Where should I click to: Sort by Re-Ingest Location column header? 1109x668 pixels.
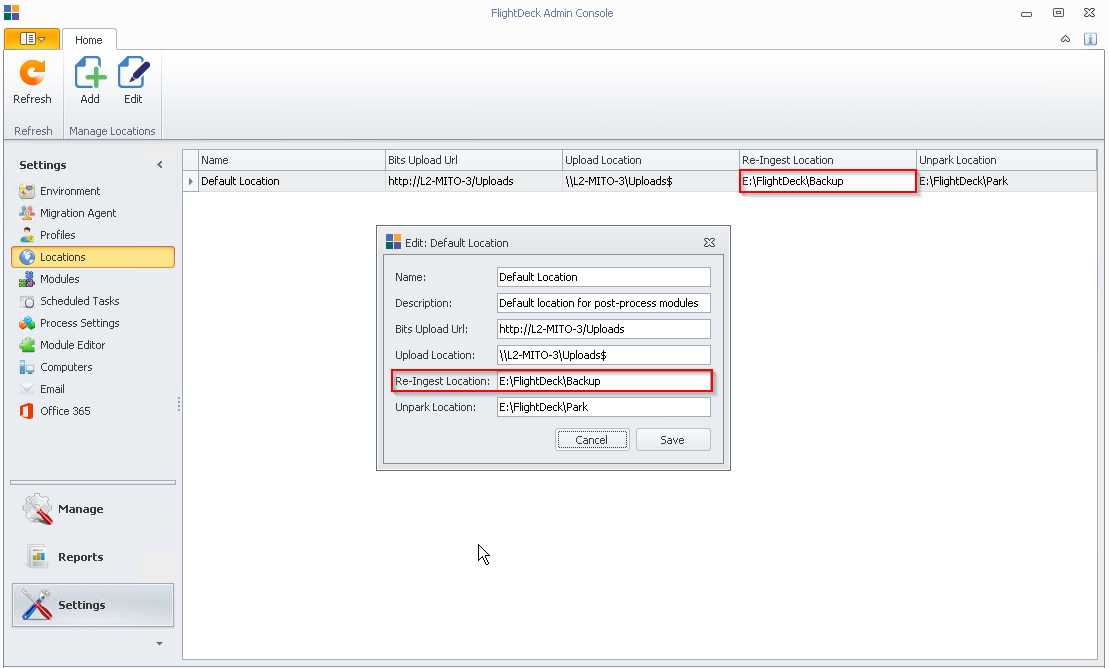(x=828, y=160)
